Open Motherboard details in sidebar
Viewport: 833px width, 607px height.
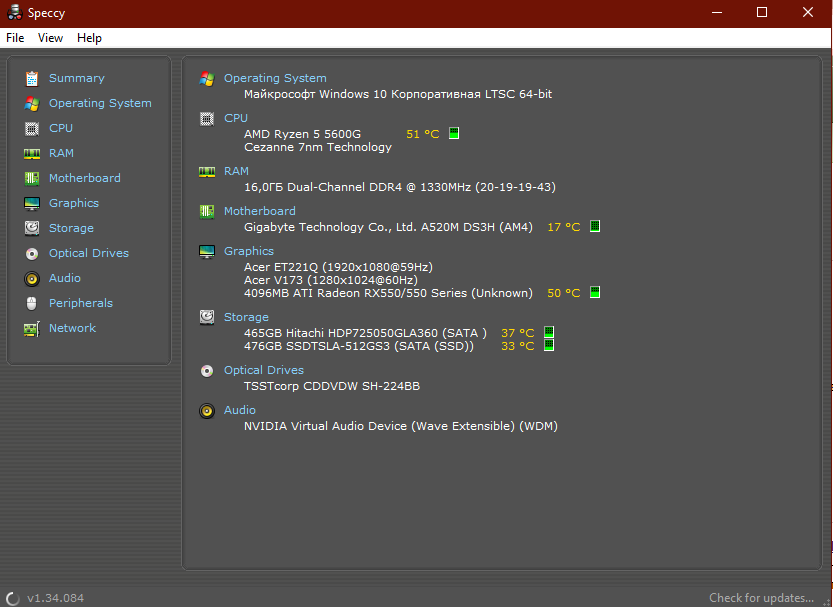[x=84, y=178]
